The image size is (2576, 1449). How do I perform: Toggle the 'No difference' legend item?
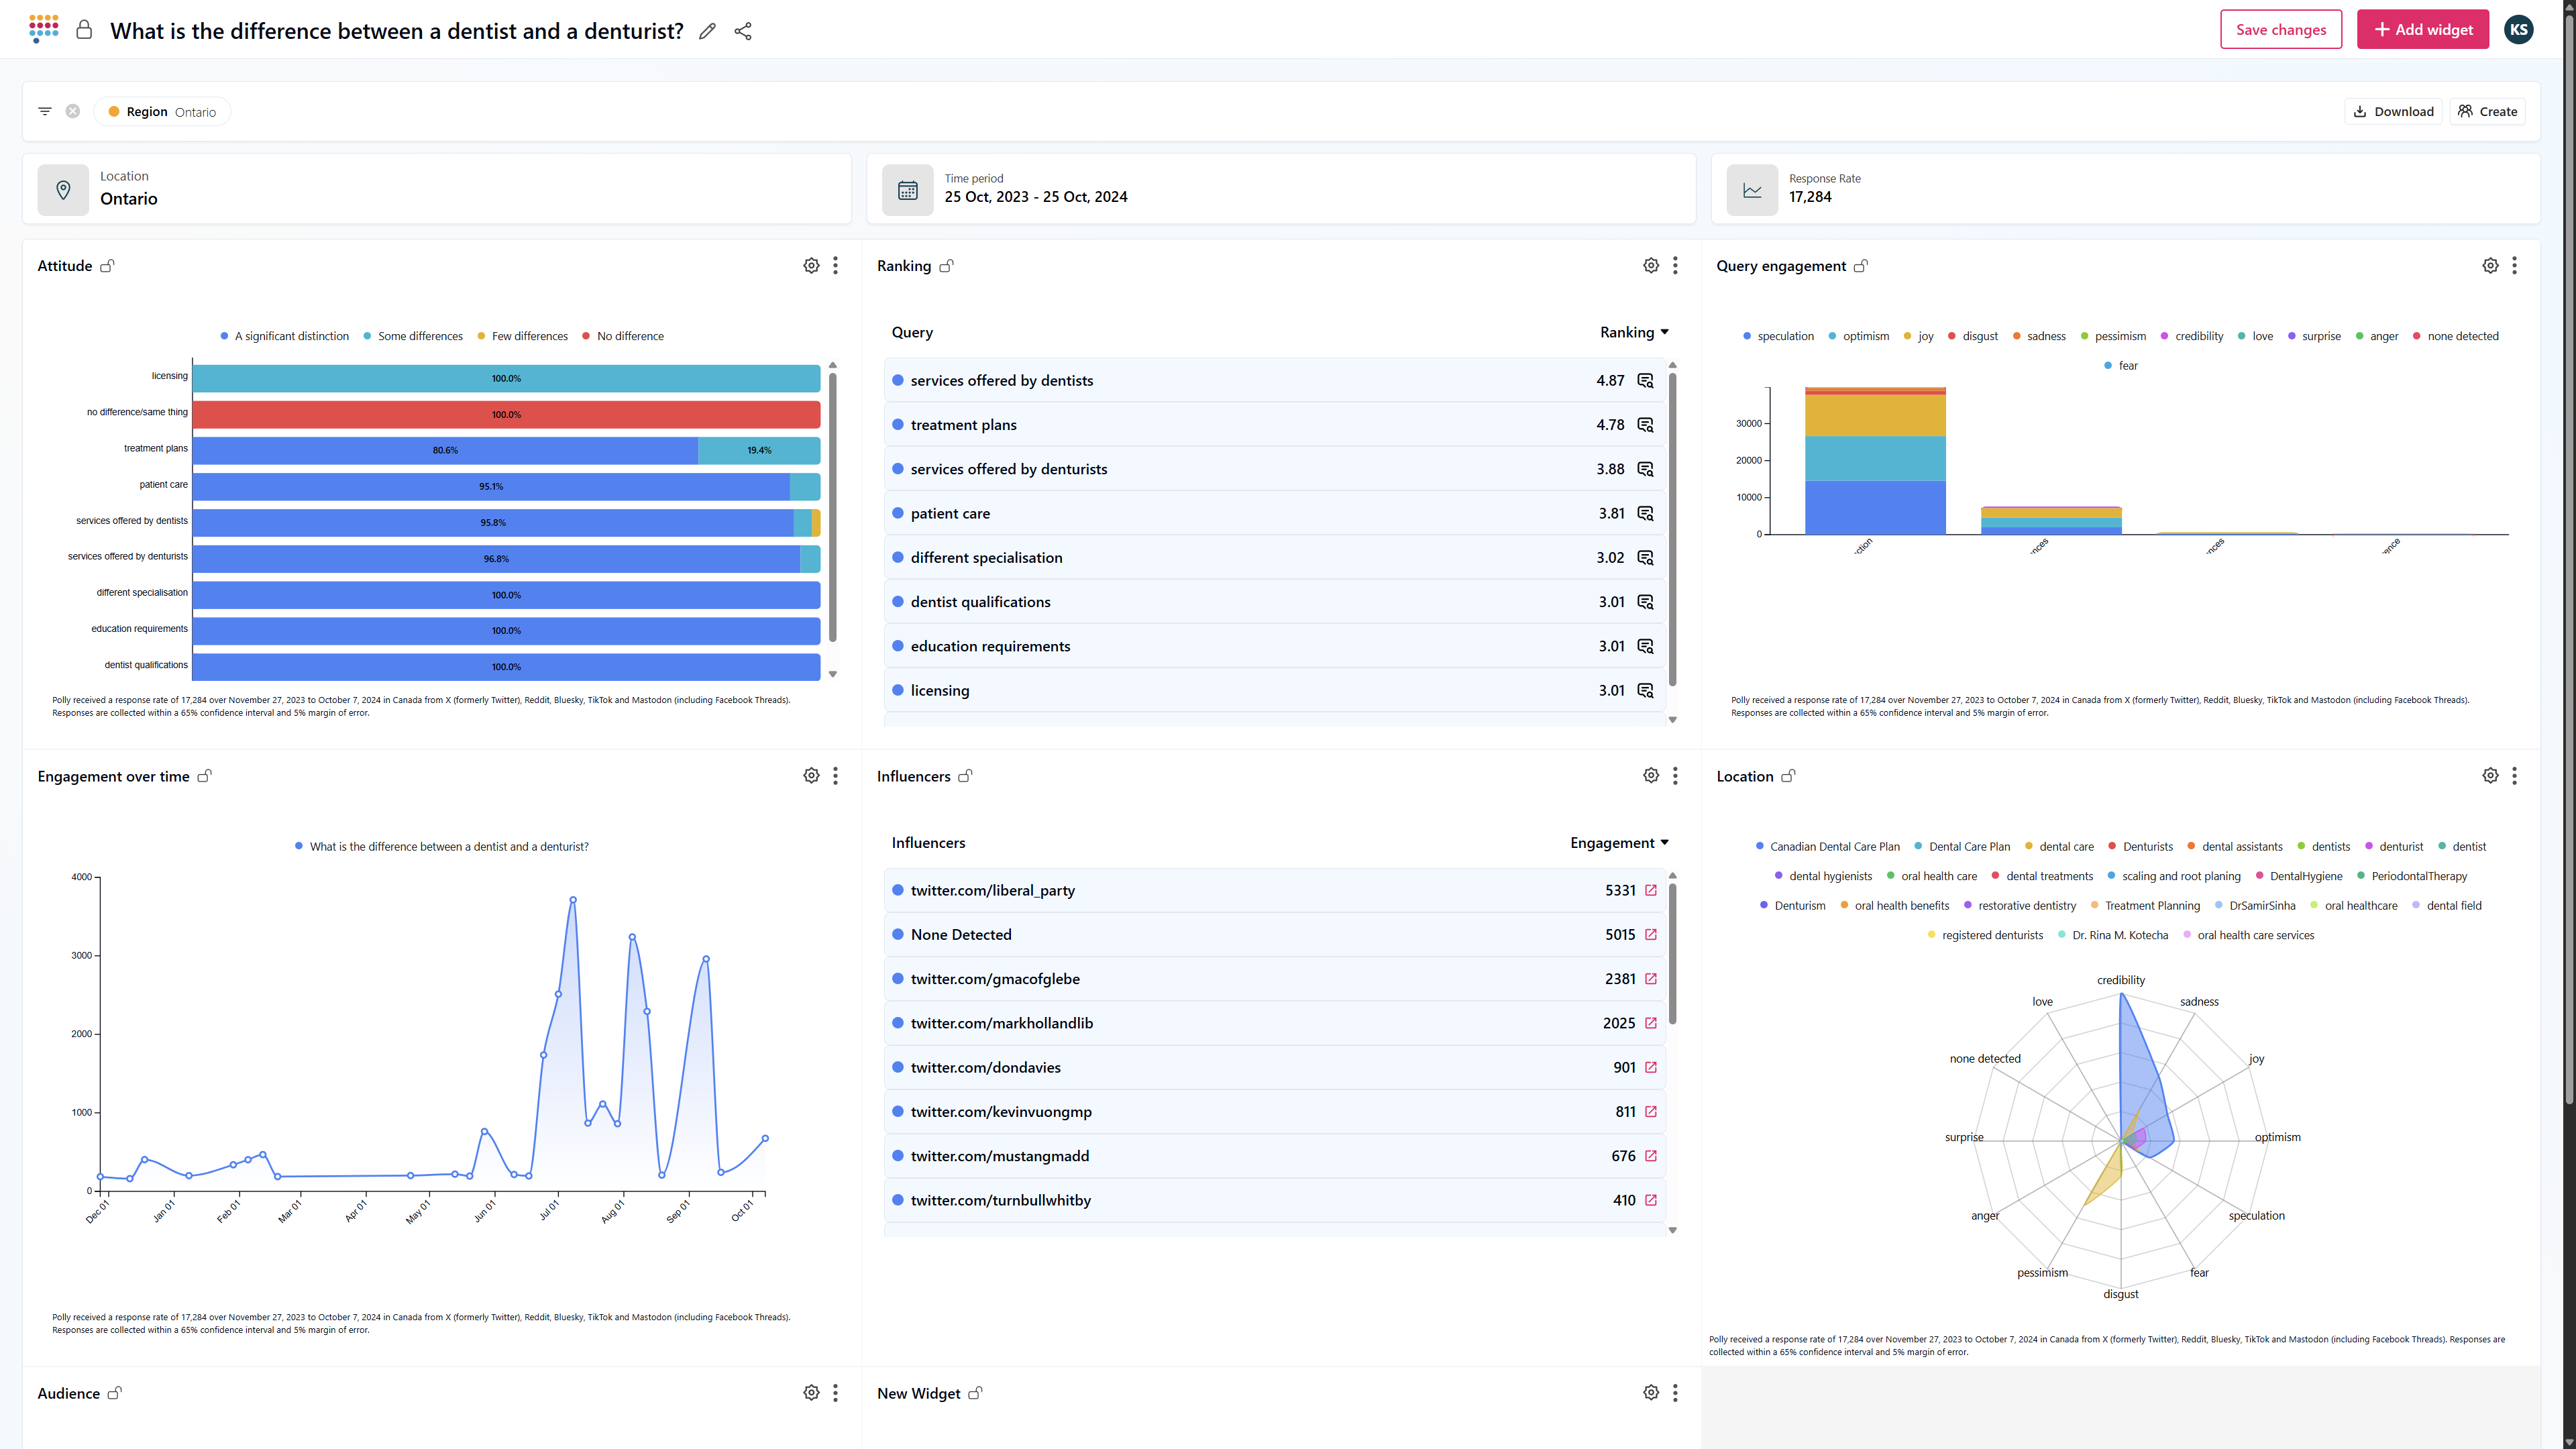click(629, 336)
